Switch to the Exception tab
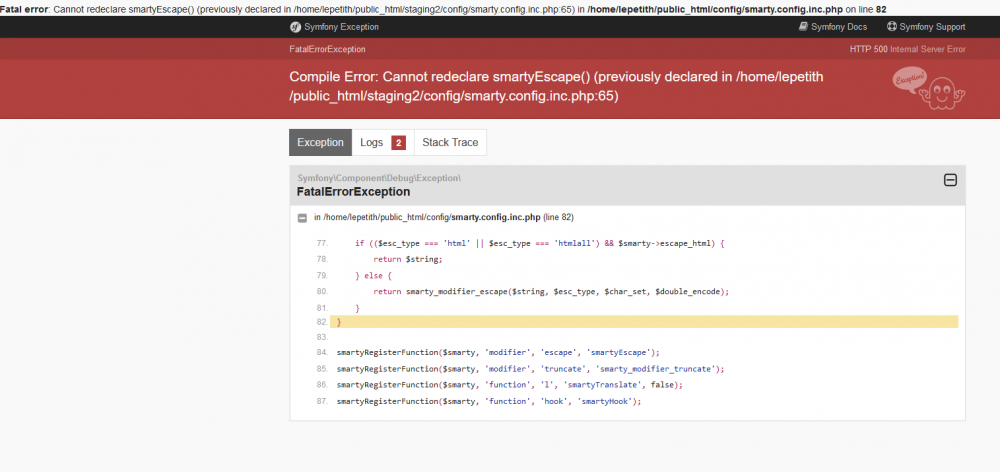Image resolution: width=1000 pixels, height=472 pixels. [x=320, y=143]
